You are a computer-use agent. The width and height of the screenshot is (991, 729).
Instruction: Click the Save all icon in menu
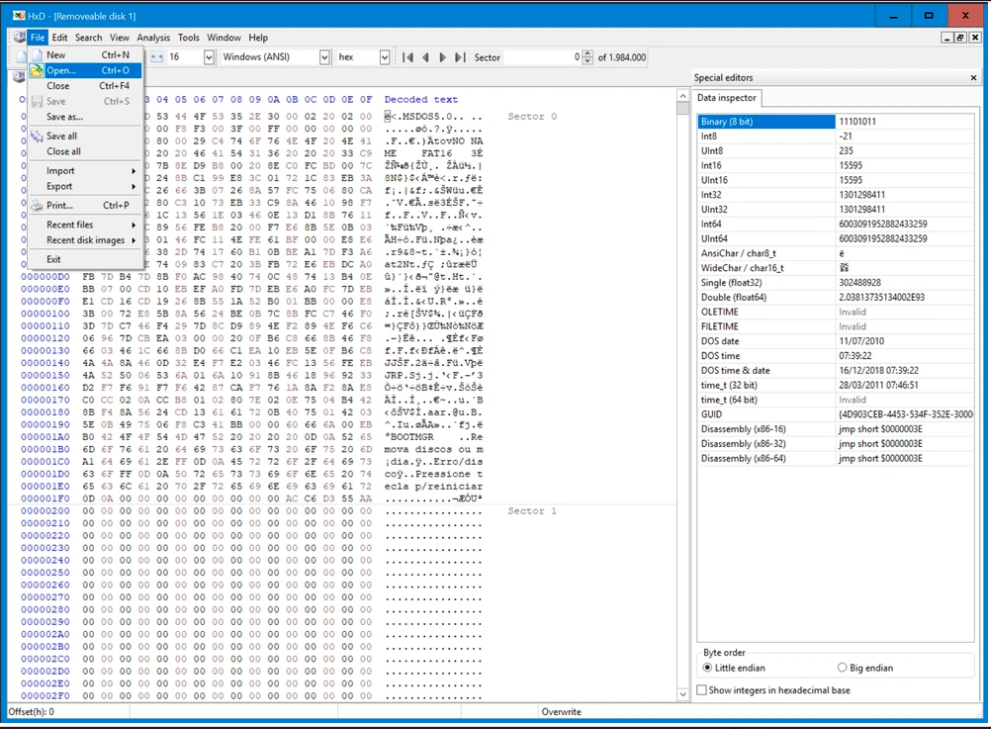pyautogui.click(x=36, y=136)
